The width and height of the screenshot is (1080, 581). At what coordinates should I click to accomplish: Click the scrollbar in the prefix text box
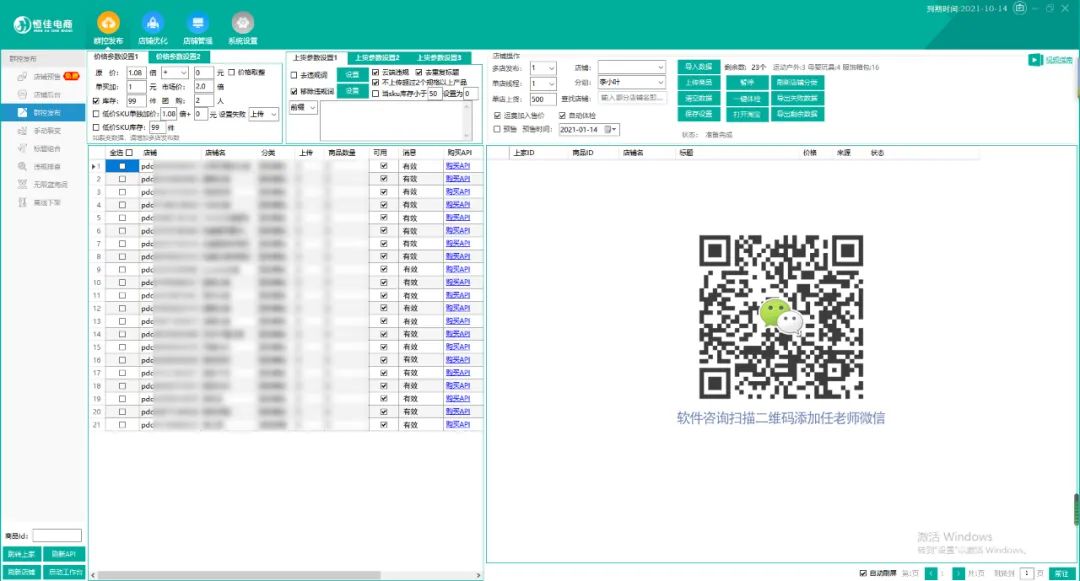click(468, 120)
